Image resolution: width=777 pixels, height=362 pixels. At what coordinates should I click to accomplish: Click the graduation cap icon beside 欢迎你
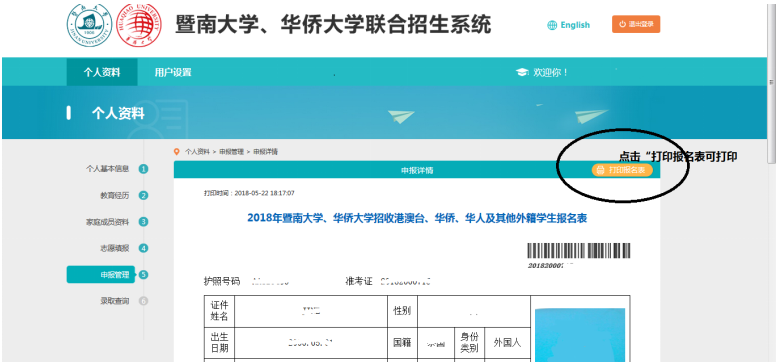click(x=522, y=72)
